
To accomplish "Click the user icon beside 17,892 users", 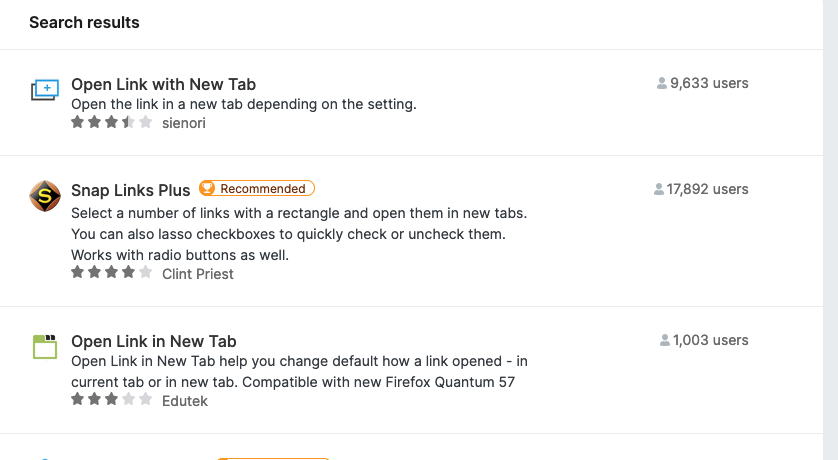I will (x=659, y=190).
